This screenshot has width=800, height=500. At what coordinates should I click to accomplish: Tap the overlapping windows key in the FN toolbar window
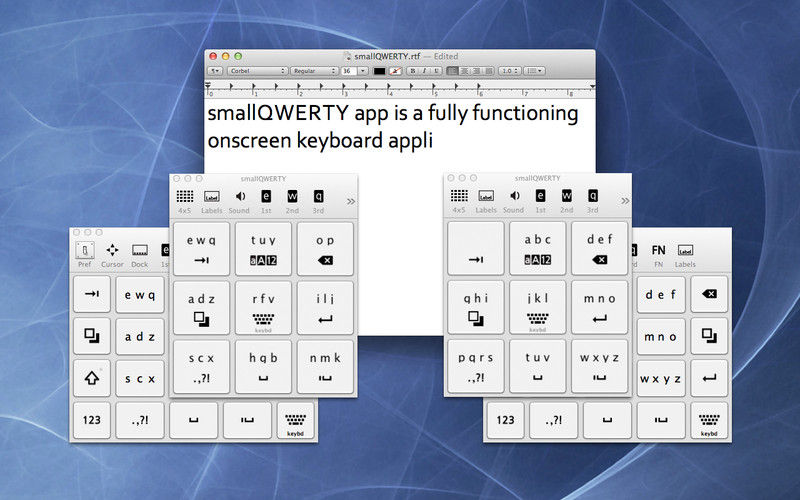709,336
